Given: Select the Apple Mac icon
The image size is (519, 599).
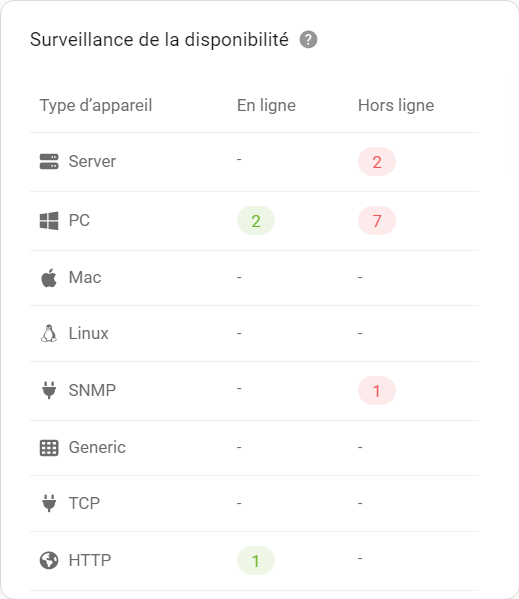Looking at the screenshot, I should [x=49, y=277].
